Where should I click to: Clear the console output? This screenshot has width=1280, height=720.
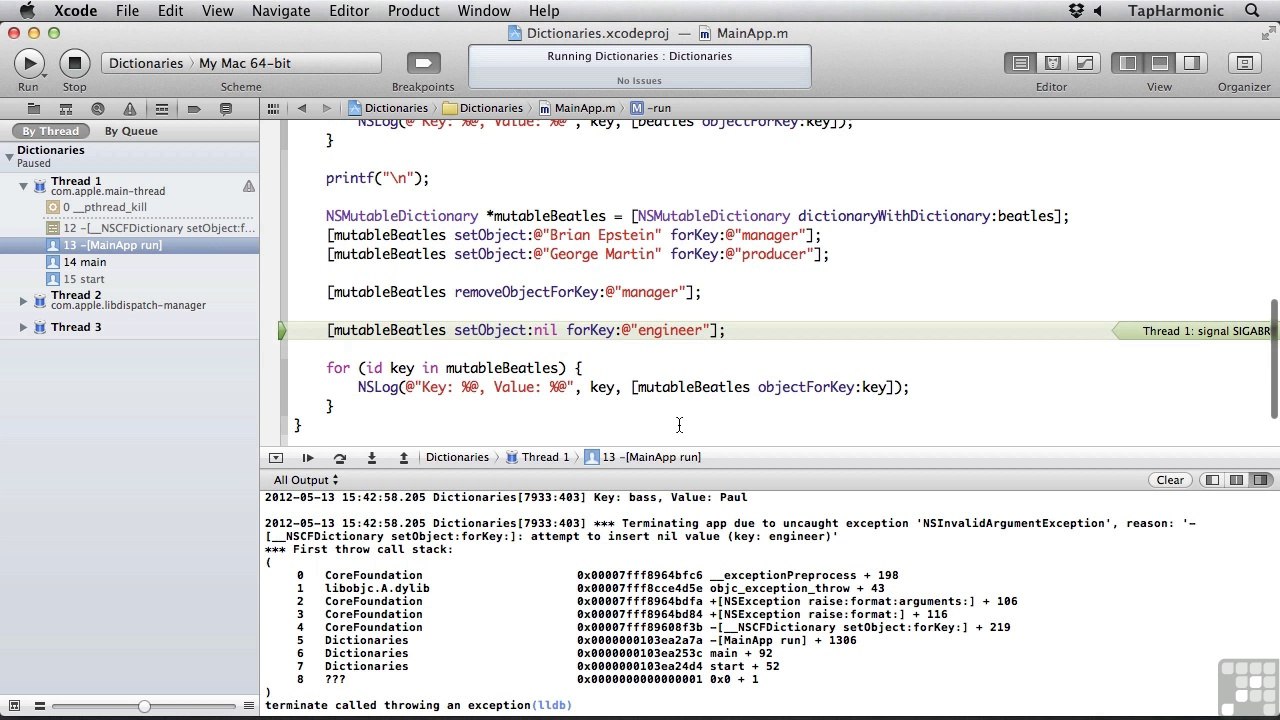click(x=1170, y=480)
